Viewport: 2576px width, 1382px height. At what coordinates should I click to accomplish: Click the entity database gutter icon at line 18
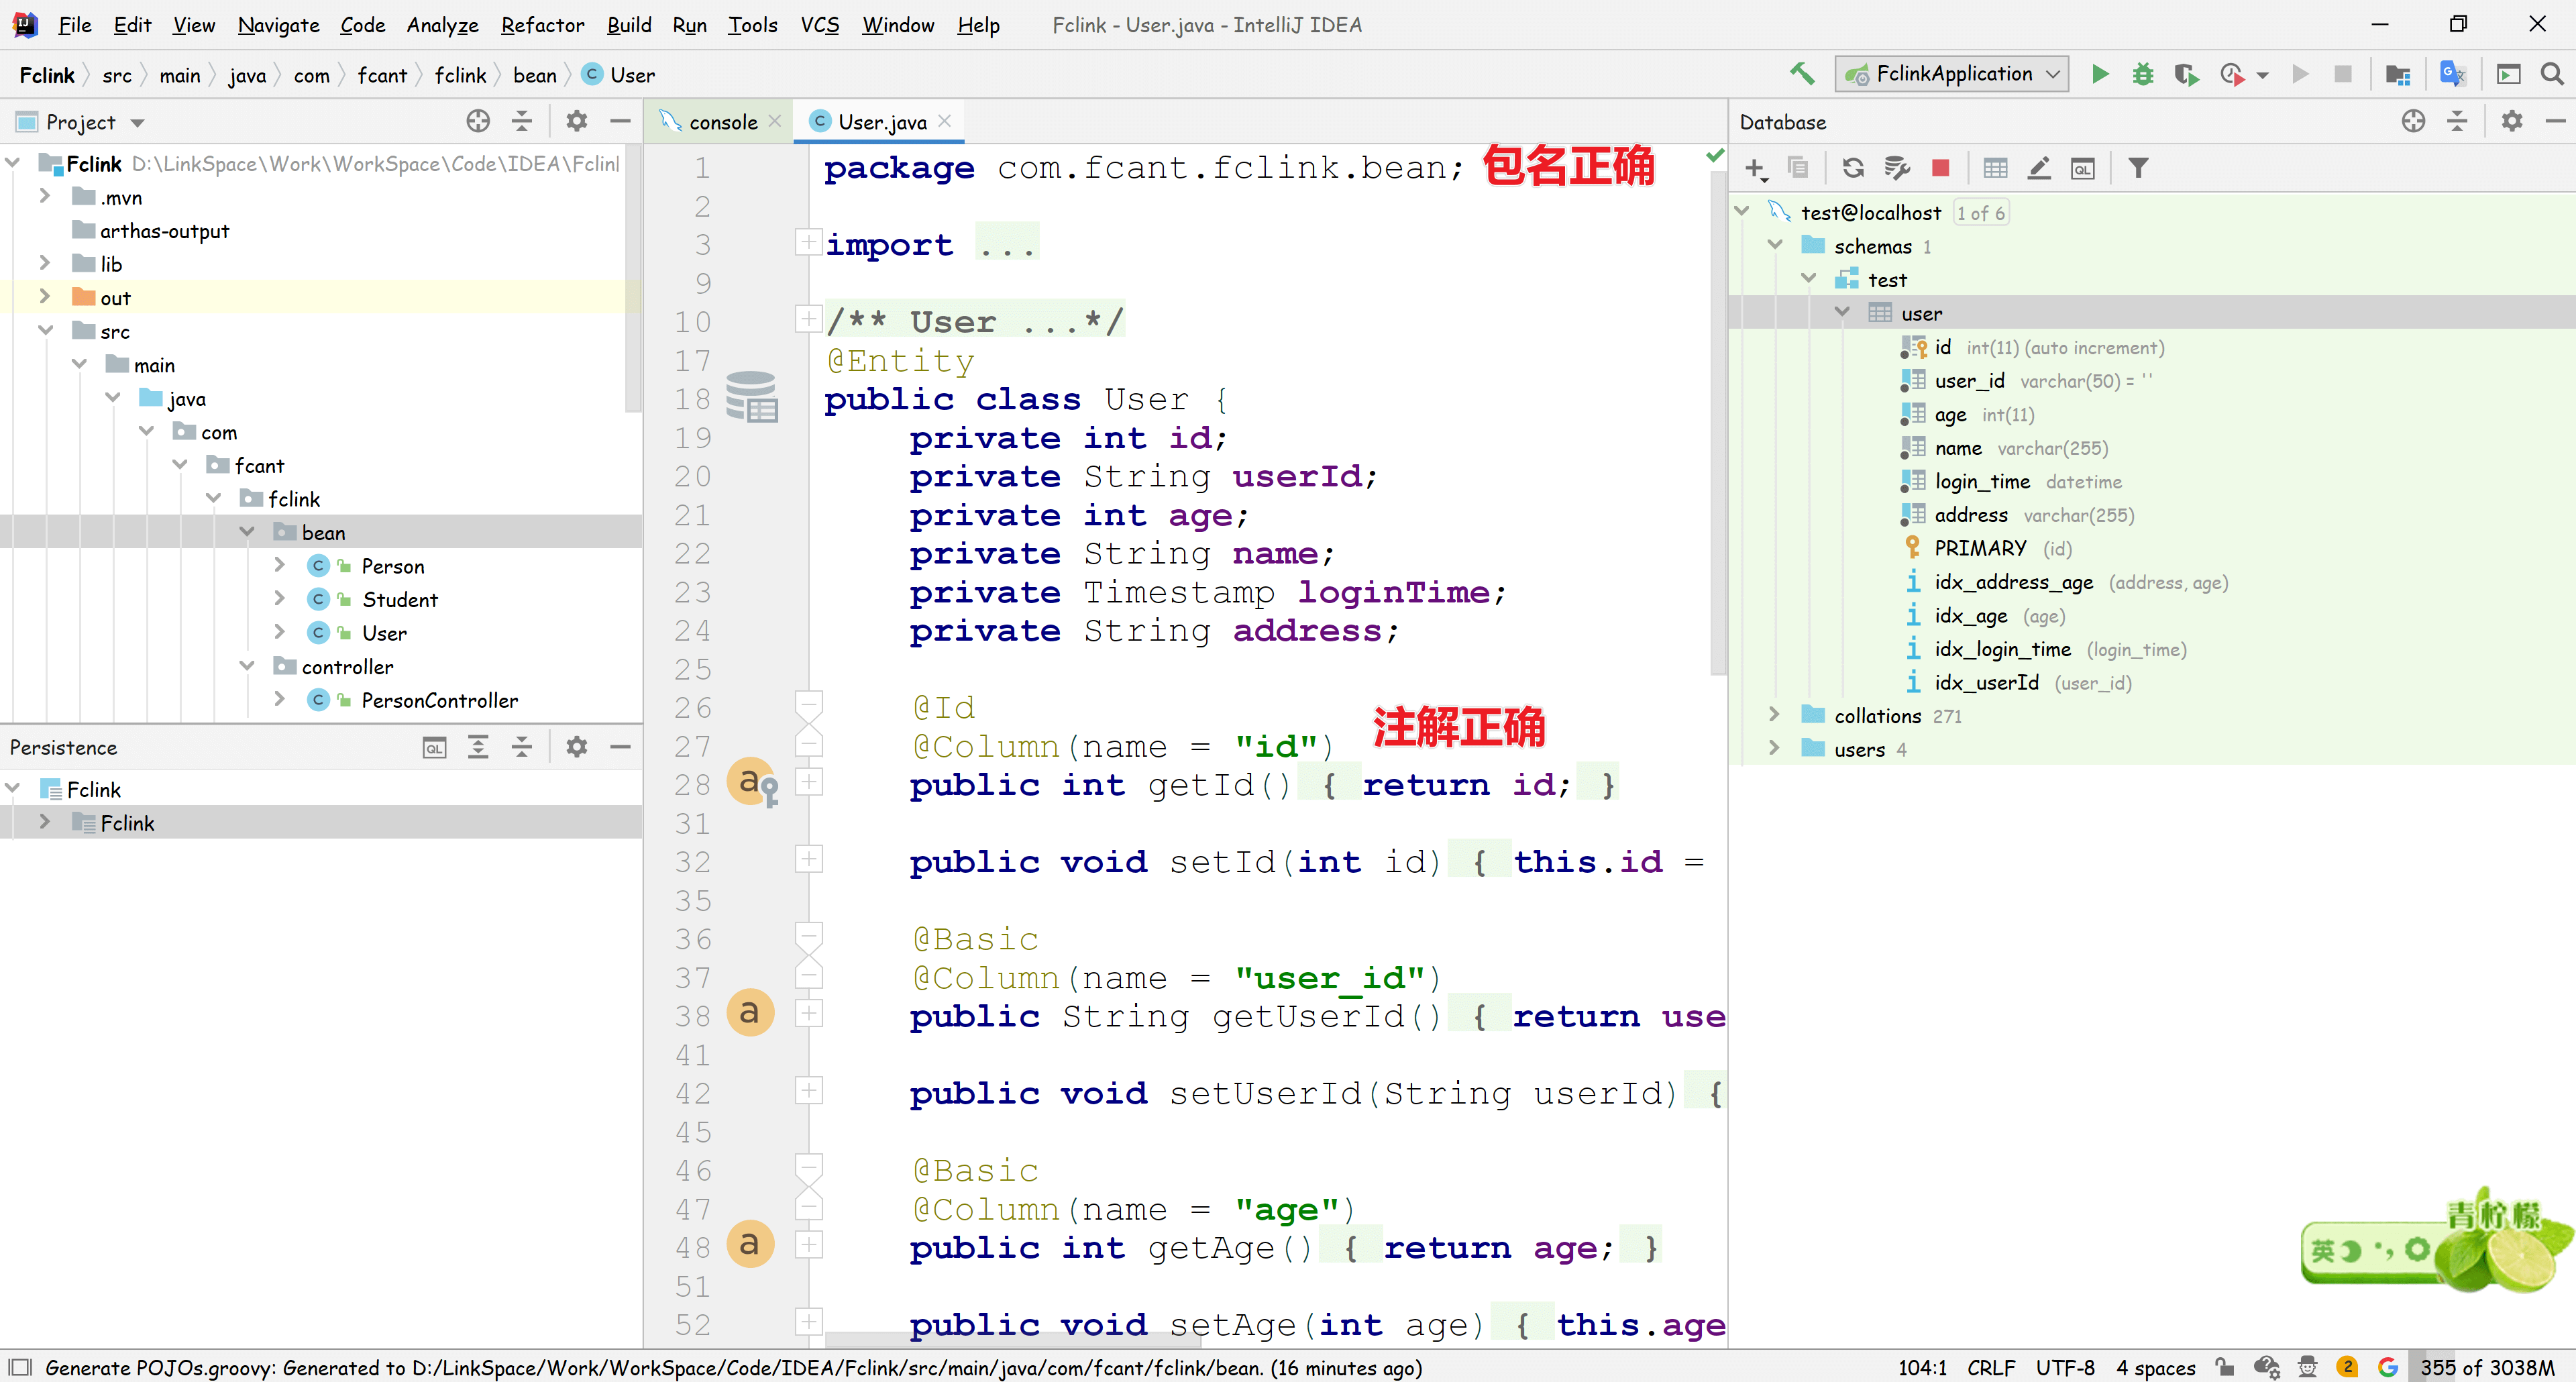tap(751, 397)
